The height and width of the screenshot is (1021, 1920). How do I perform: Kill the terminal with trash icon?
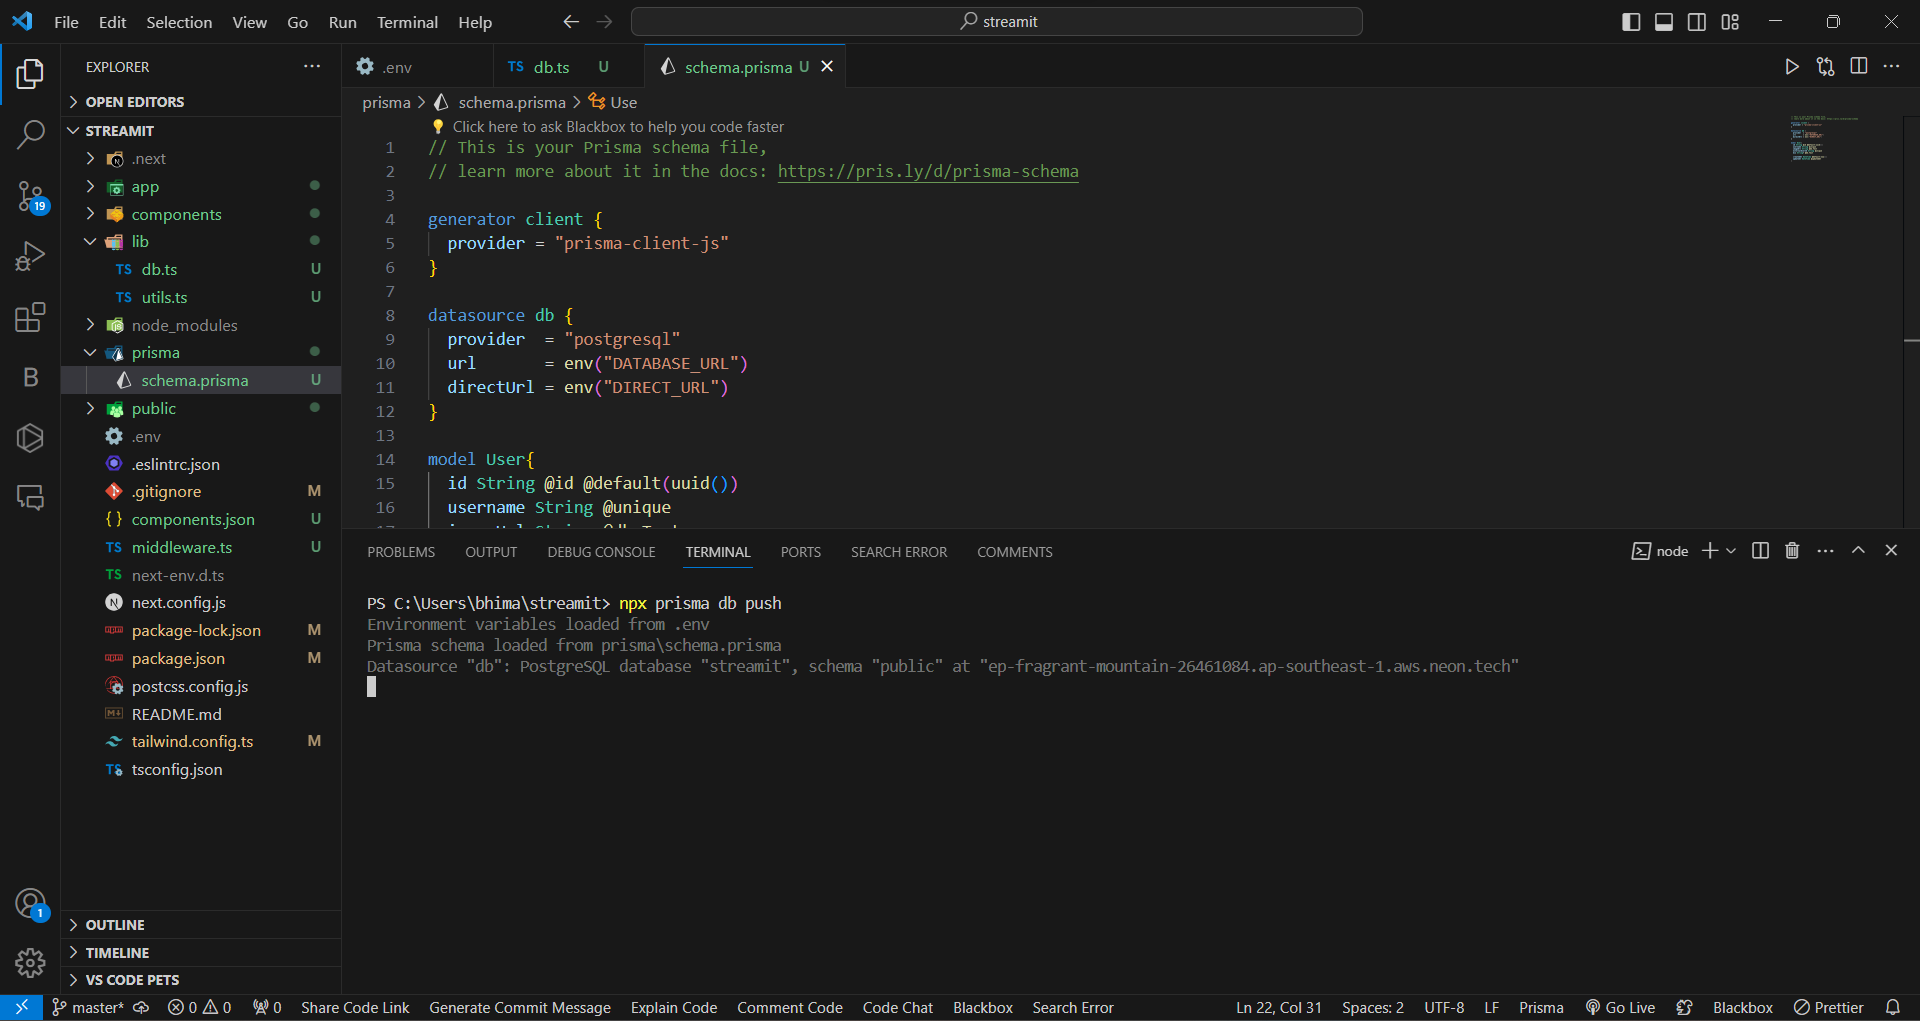tap(1792, 551)
